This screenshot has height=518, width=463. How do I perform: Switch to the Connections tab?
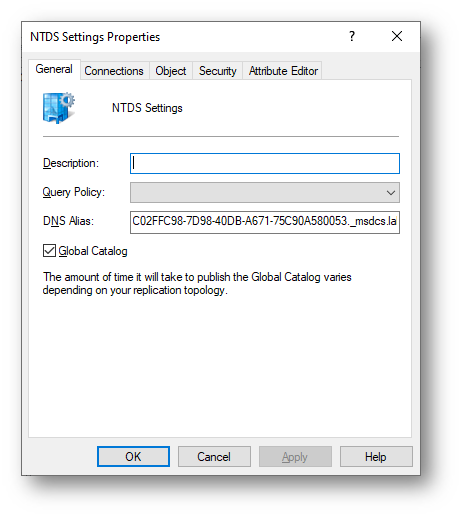[114, 71]
